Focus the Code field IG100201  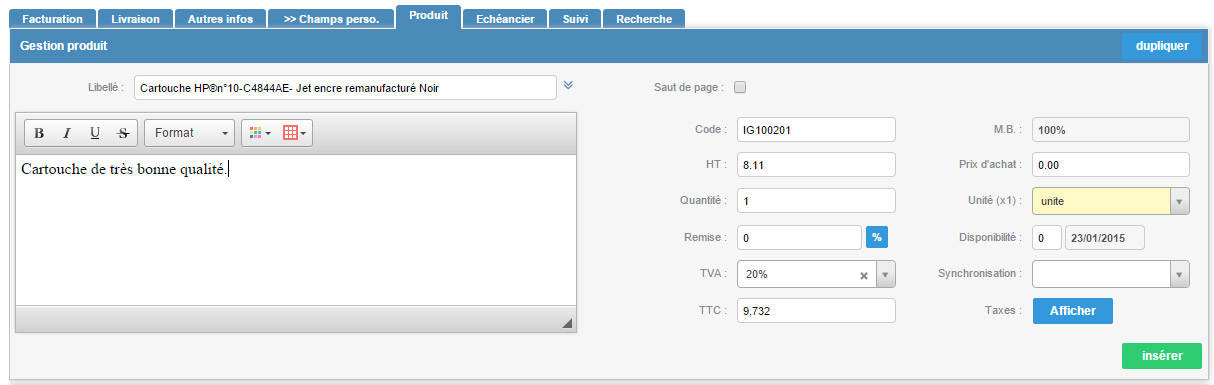tap(816, 129)
